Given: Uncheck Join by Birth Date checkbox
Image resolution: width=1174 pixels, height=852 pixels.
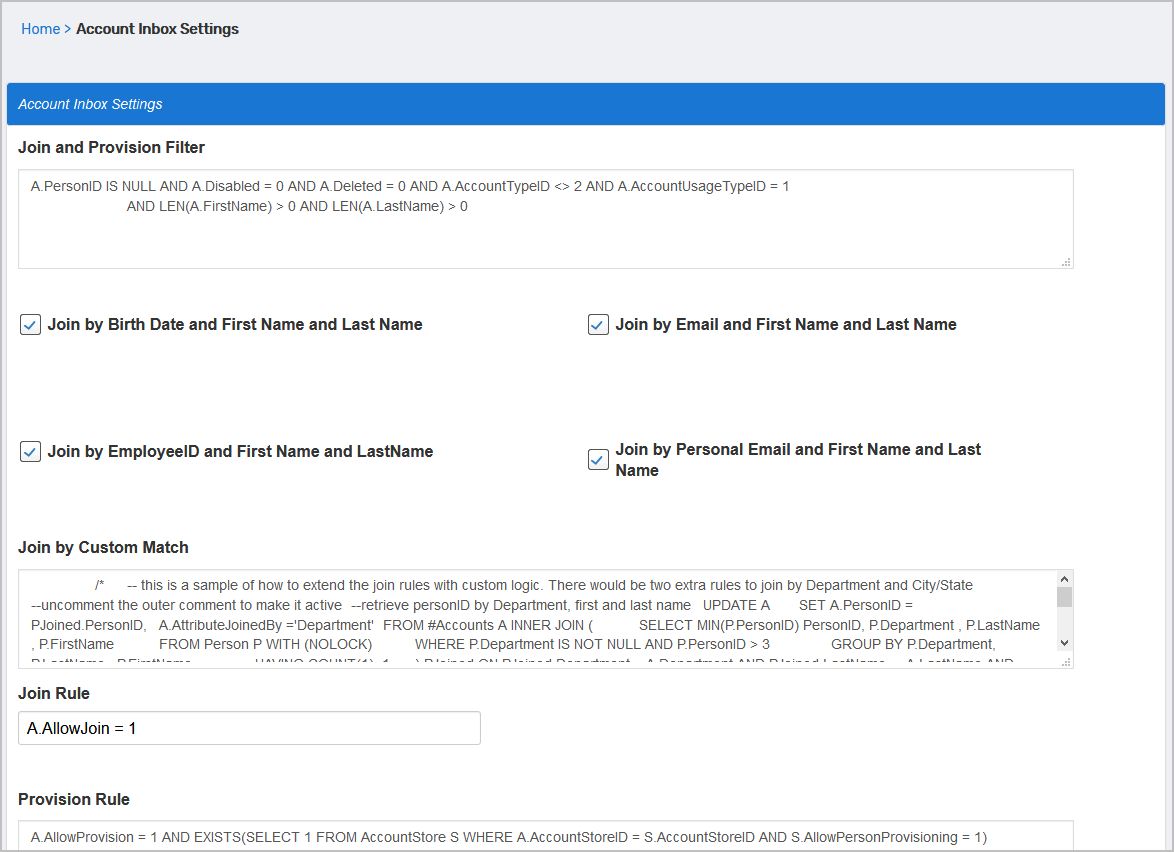Looking at the screenshot, I should (30, 325).
